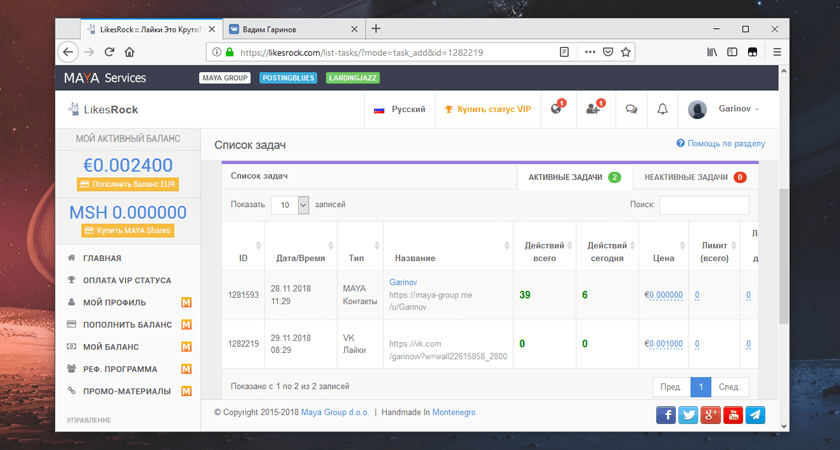The height and width of the screenshot is (450, 840).
Task: Click the browser forward arrow
Action: [89, 52]
